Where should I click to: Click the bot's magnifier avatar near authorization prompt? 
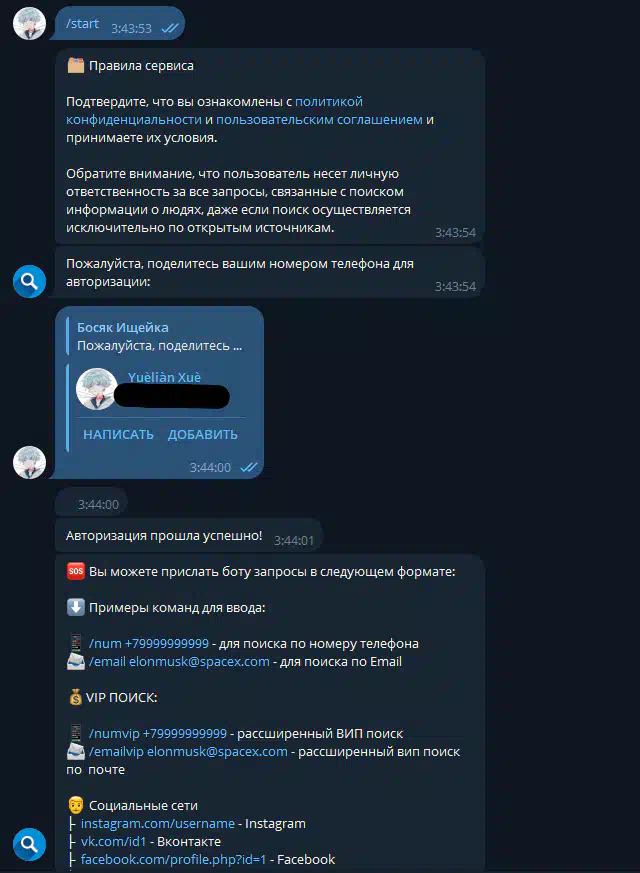point(29,281)
